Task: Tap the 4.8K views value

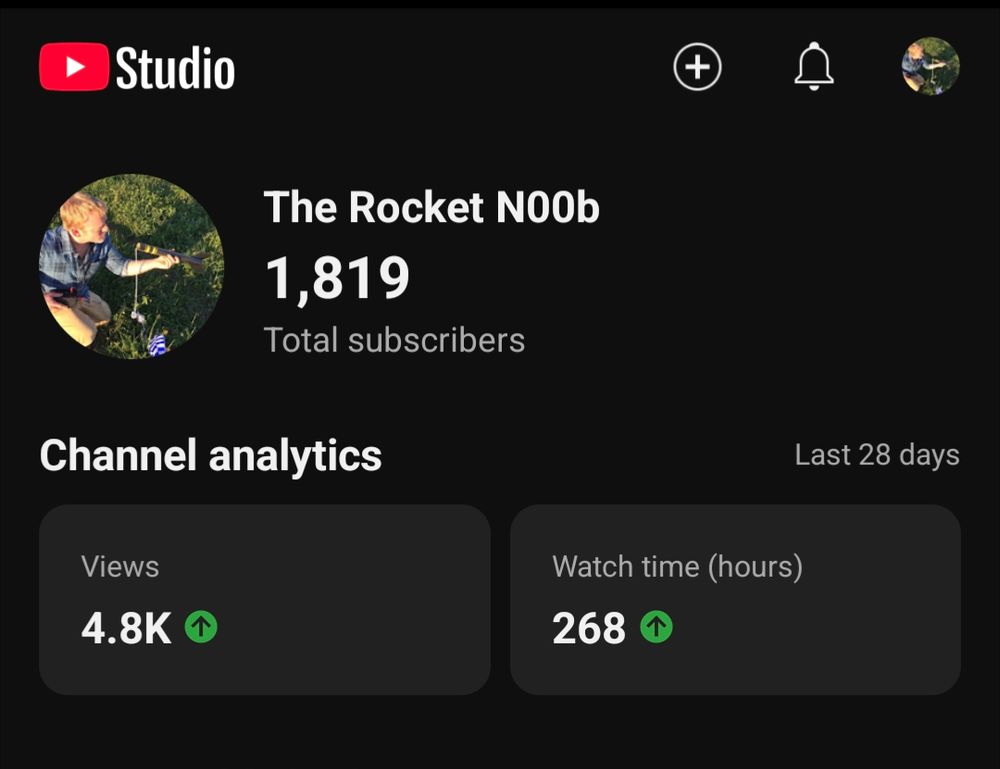Action: (126, 628)
